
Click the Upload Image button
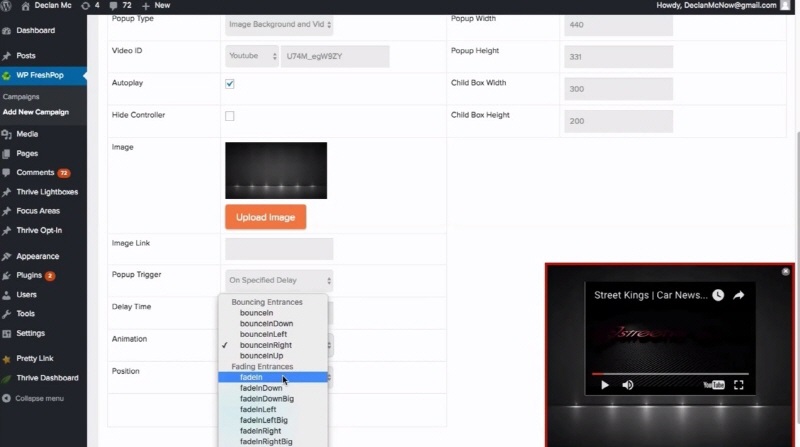point(265,217)
